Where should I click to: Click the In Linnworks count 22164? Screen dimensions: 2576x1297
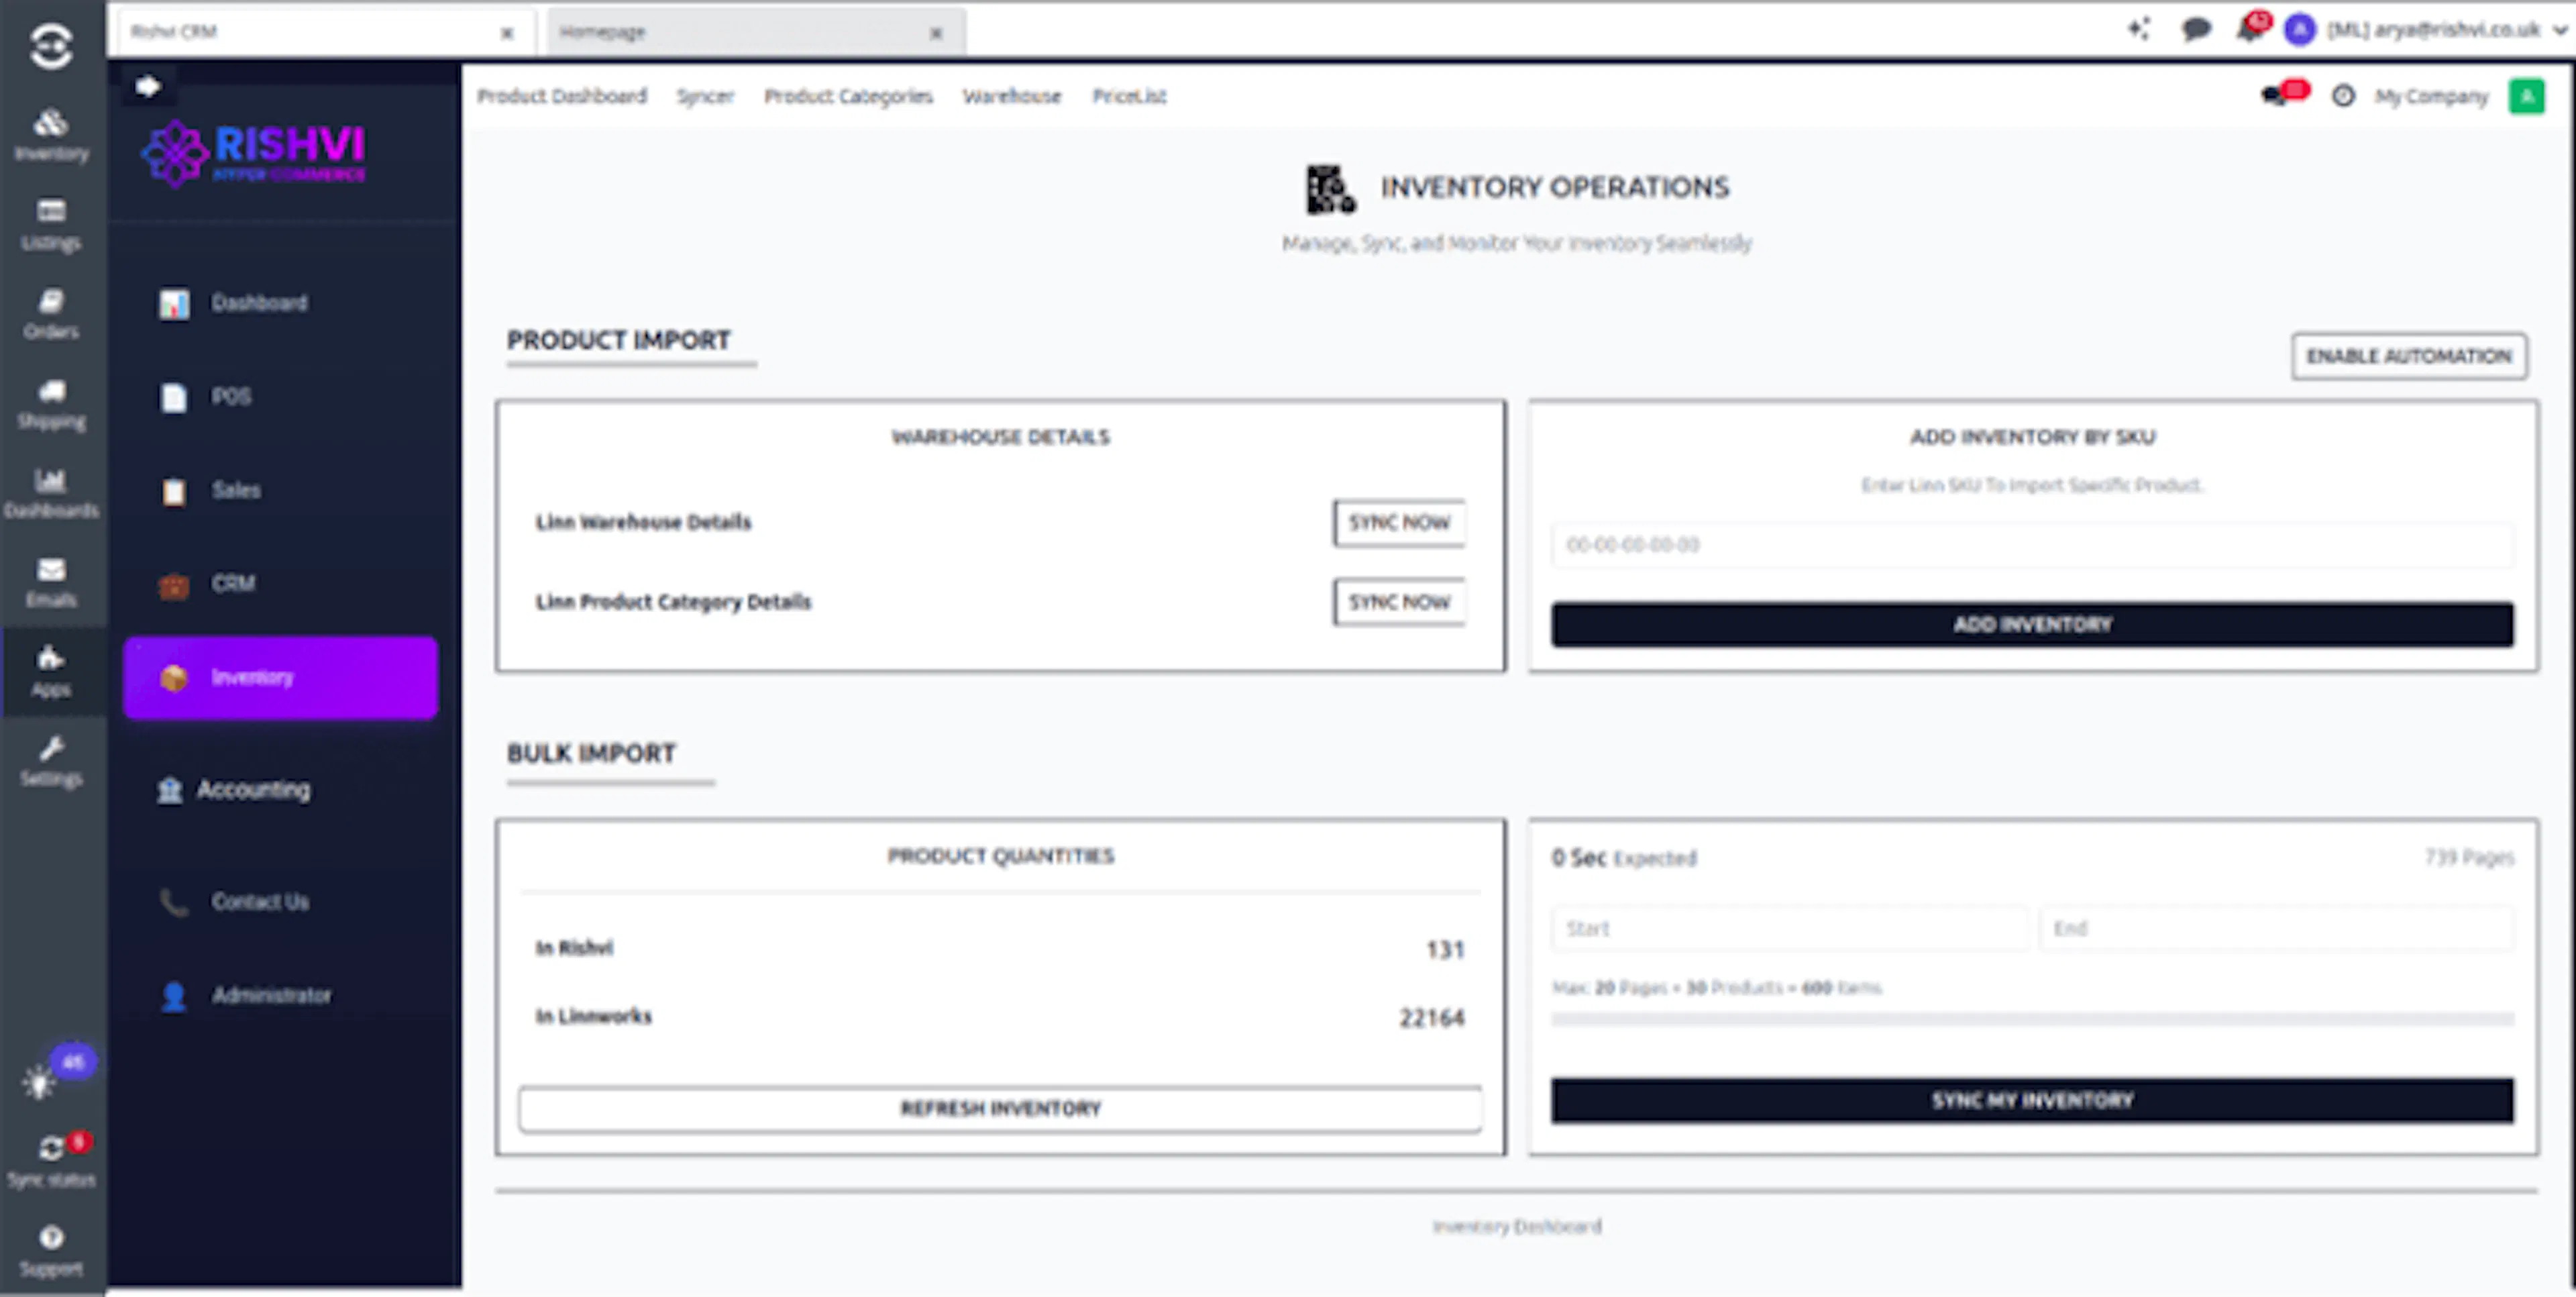1432,1017
